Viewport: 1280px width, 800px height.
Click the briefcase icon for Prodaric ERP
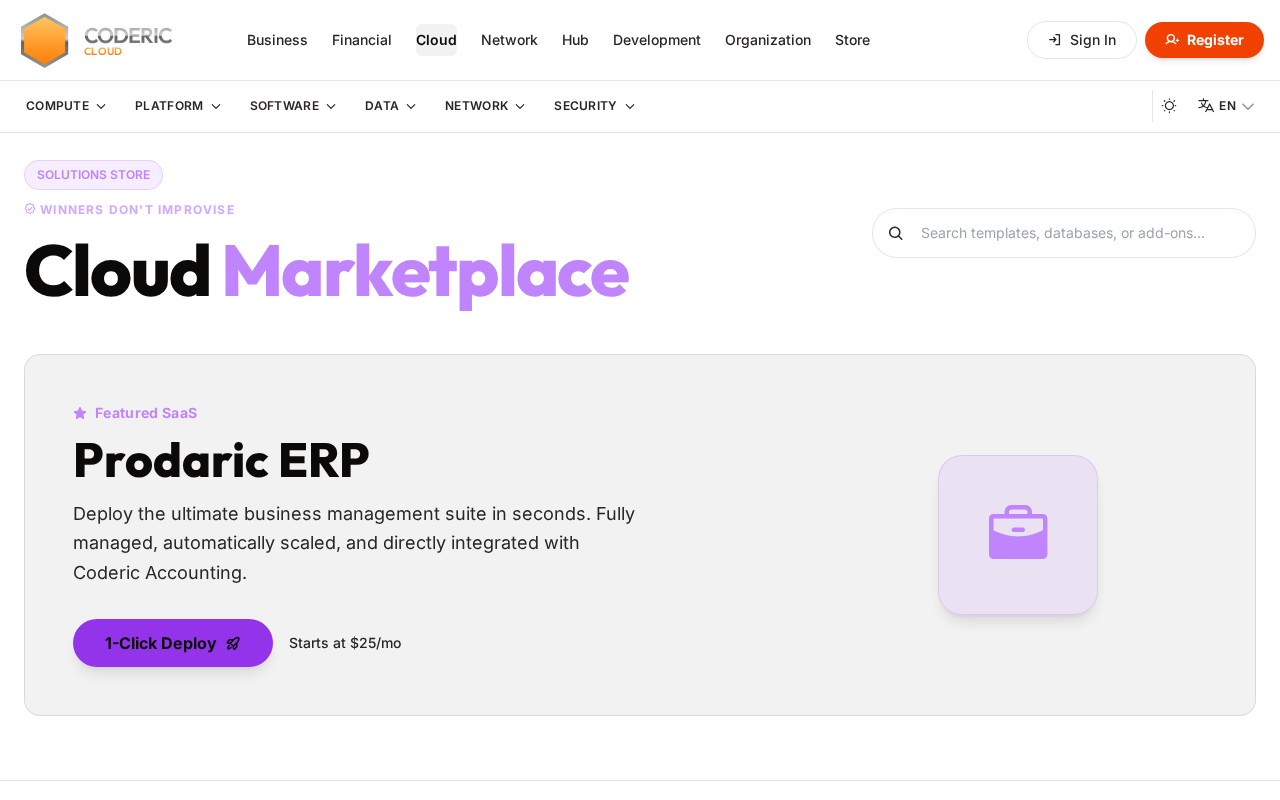[x=1018, y=533]
